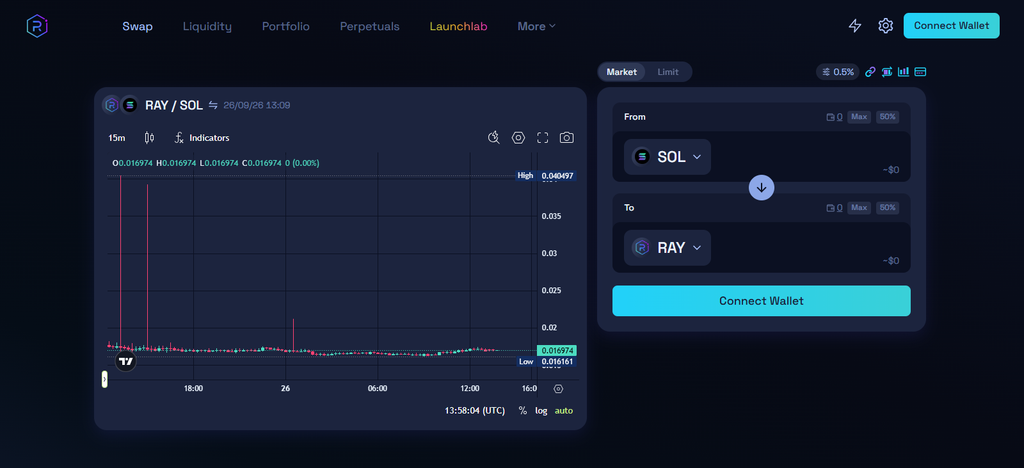Click current price label 0.016974

coord(556,351)
